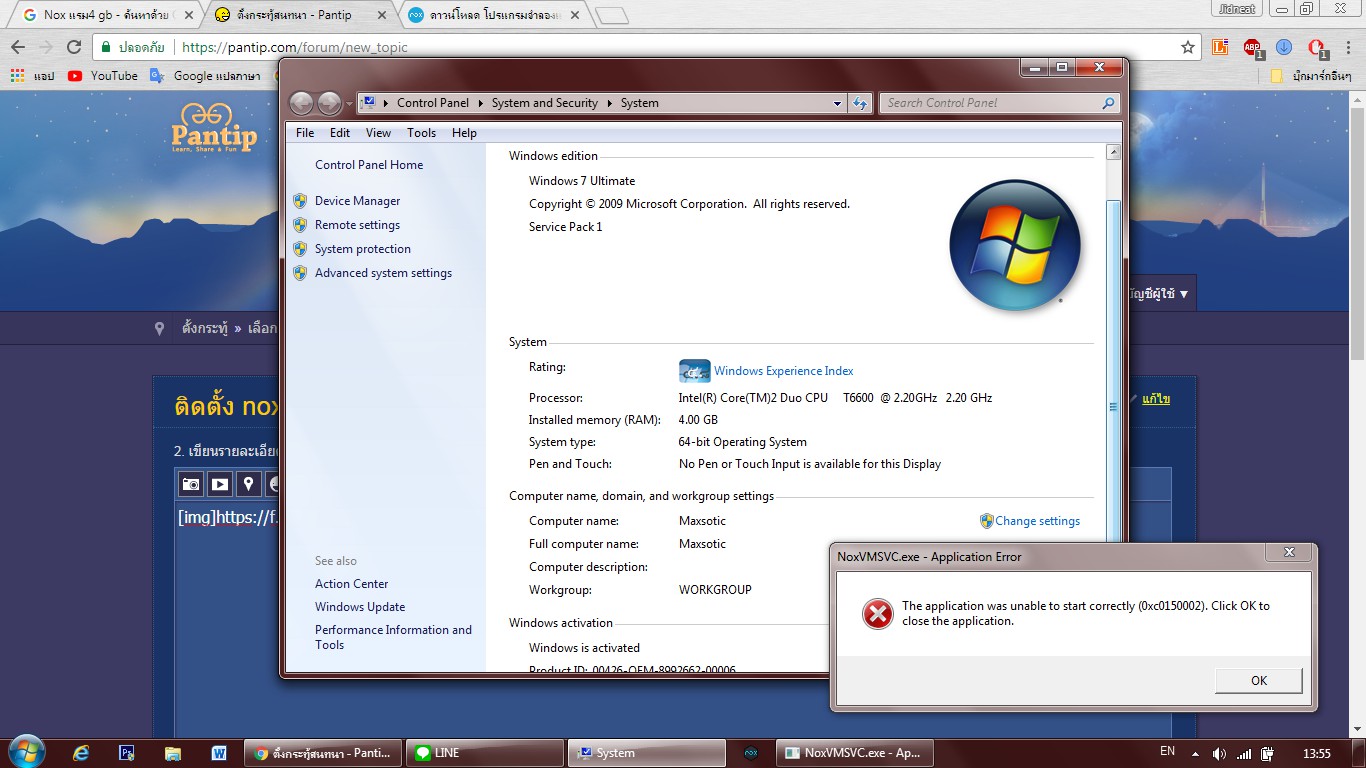Bookmark this page with the star icon

1188,47
